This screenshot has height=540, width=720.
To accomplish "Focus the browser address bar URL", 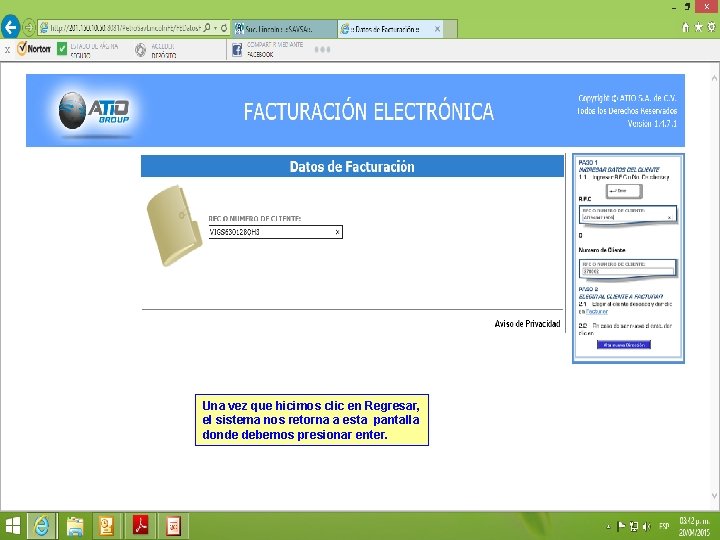I will pyautogui.click(x=124, y=28).
